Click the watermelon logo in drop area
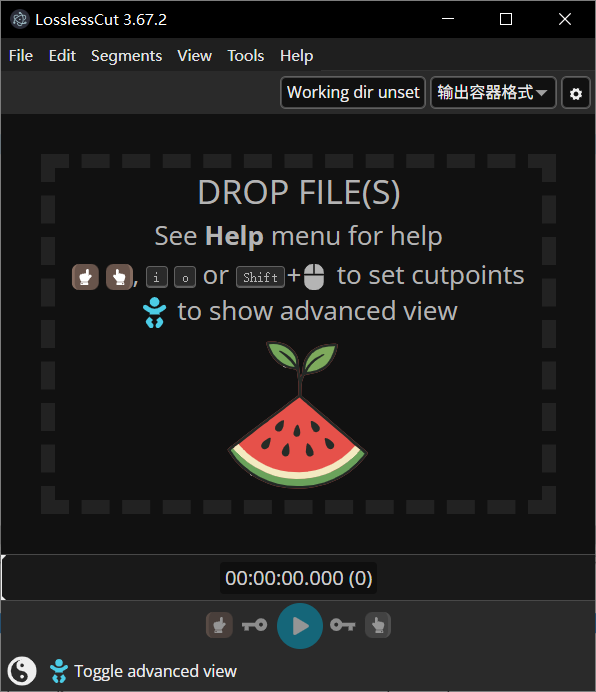This screenshot has width=596, height=692. point(298,415)
